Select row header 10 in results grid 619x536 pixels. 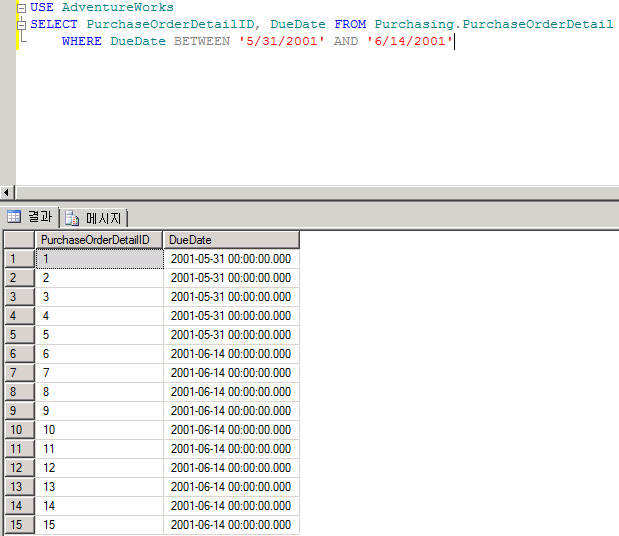(19, 430)
